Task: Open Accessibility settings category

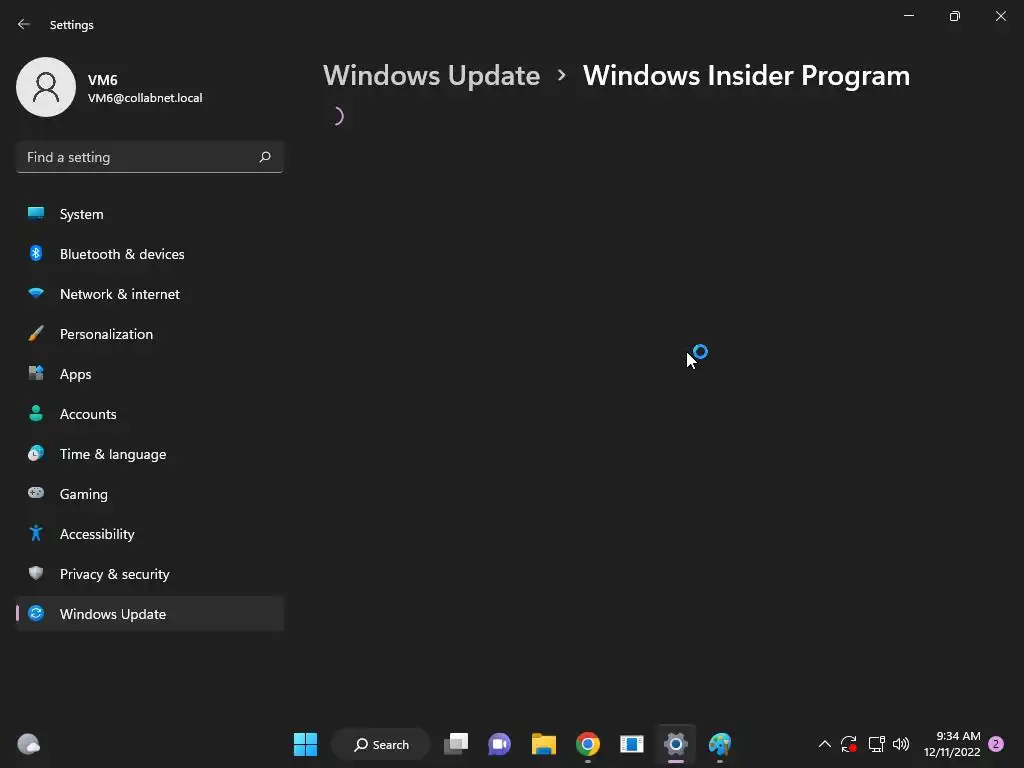Action: coord(150,534)
